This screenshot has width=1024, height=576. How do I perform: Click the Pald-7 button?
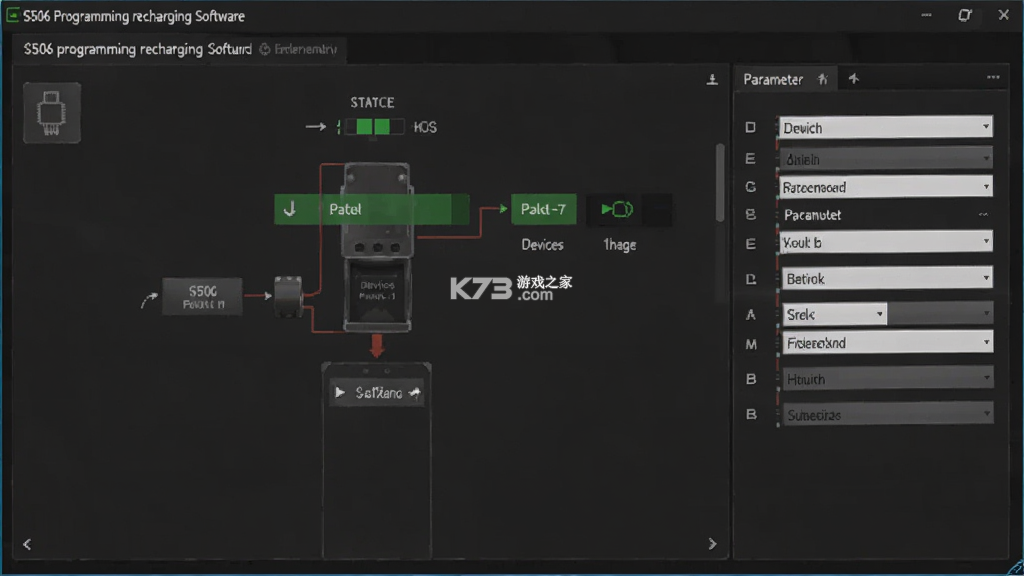[543, 209]
